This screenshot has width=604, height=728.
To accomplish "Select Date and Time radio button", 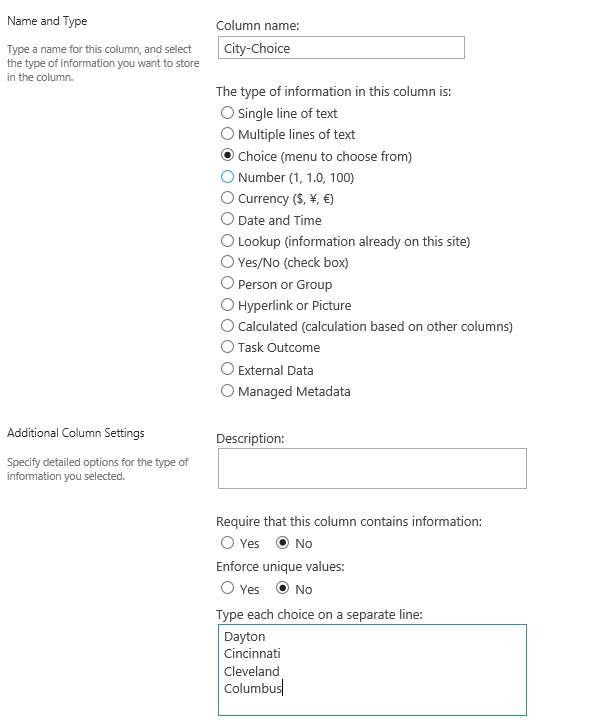I will (x=228, y=220).
